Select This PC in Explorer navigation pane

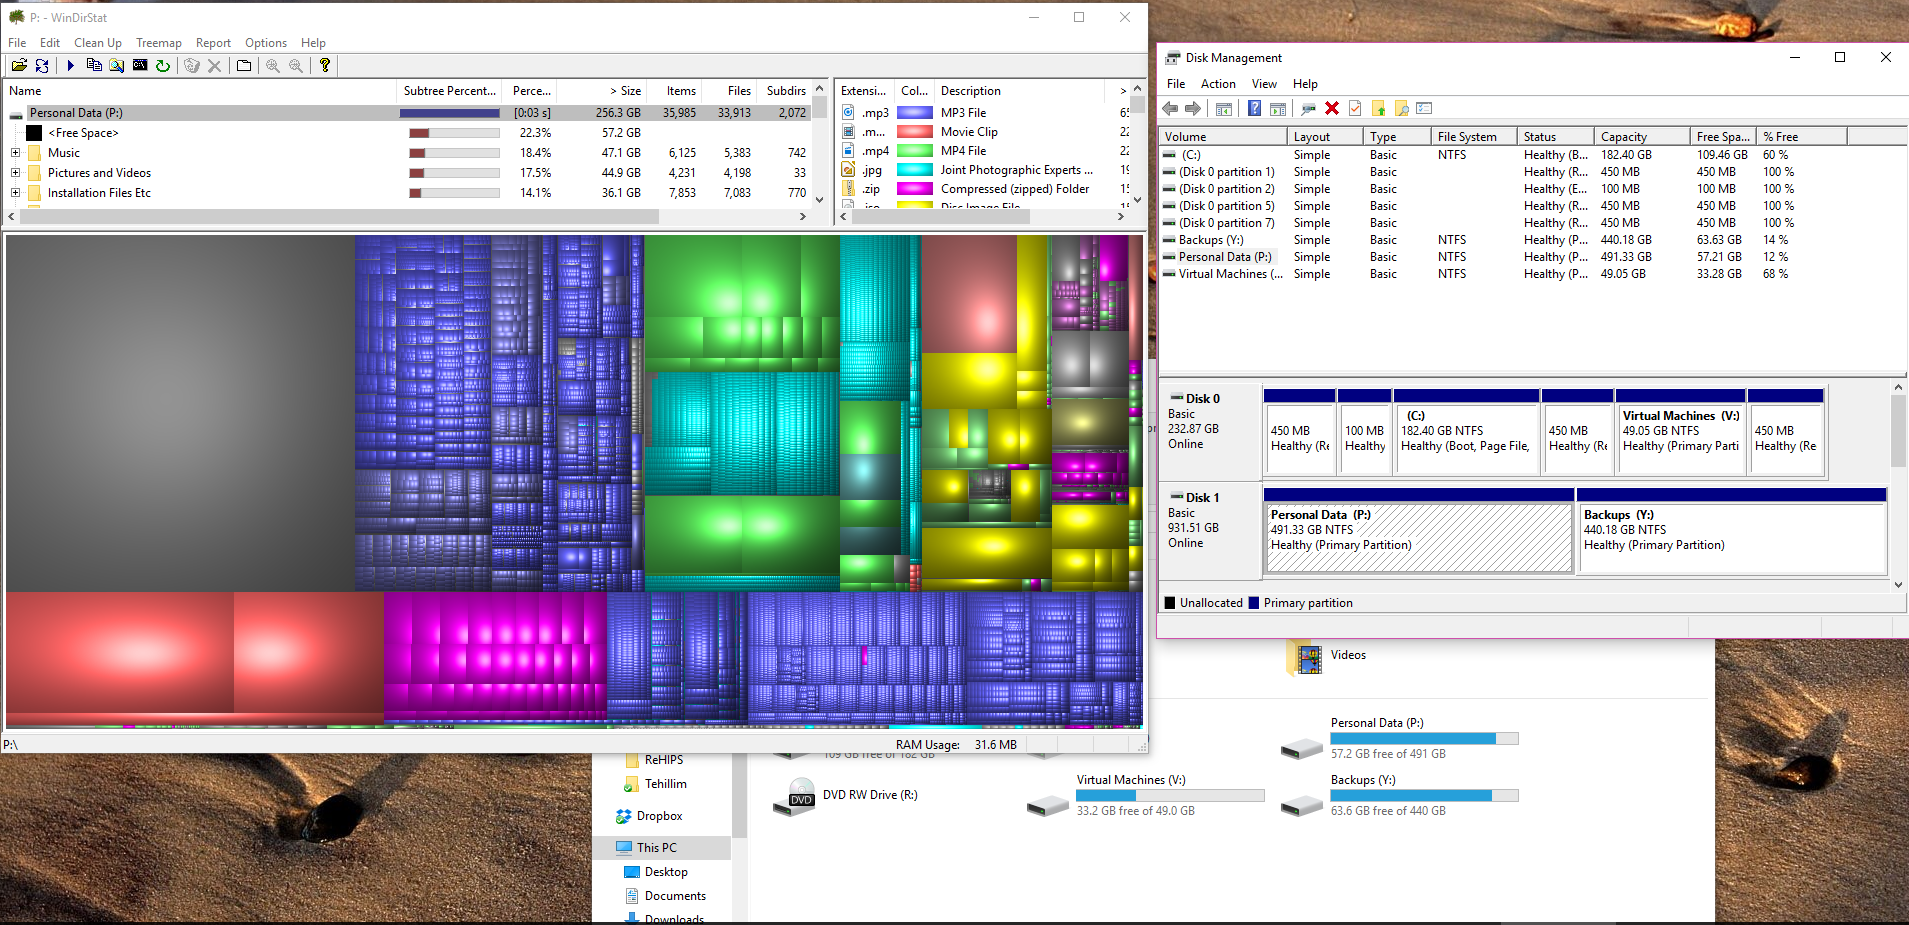click(x=656, y=847)
